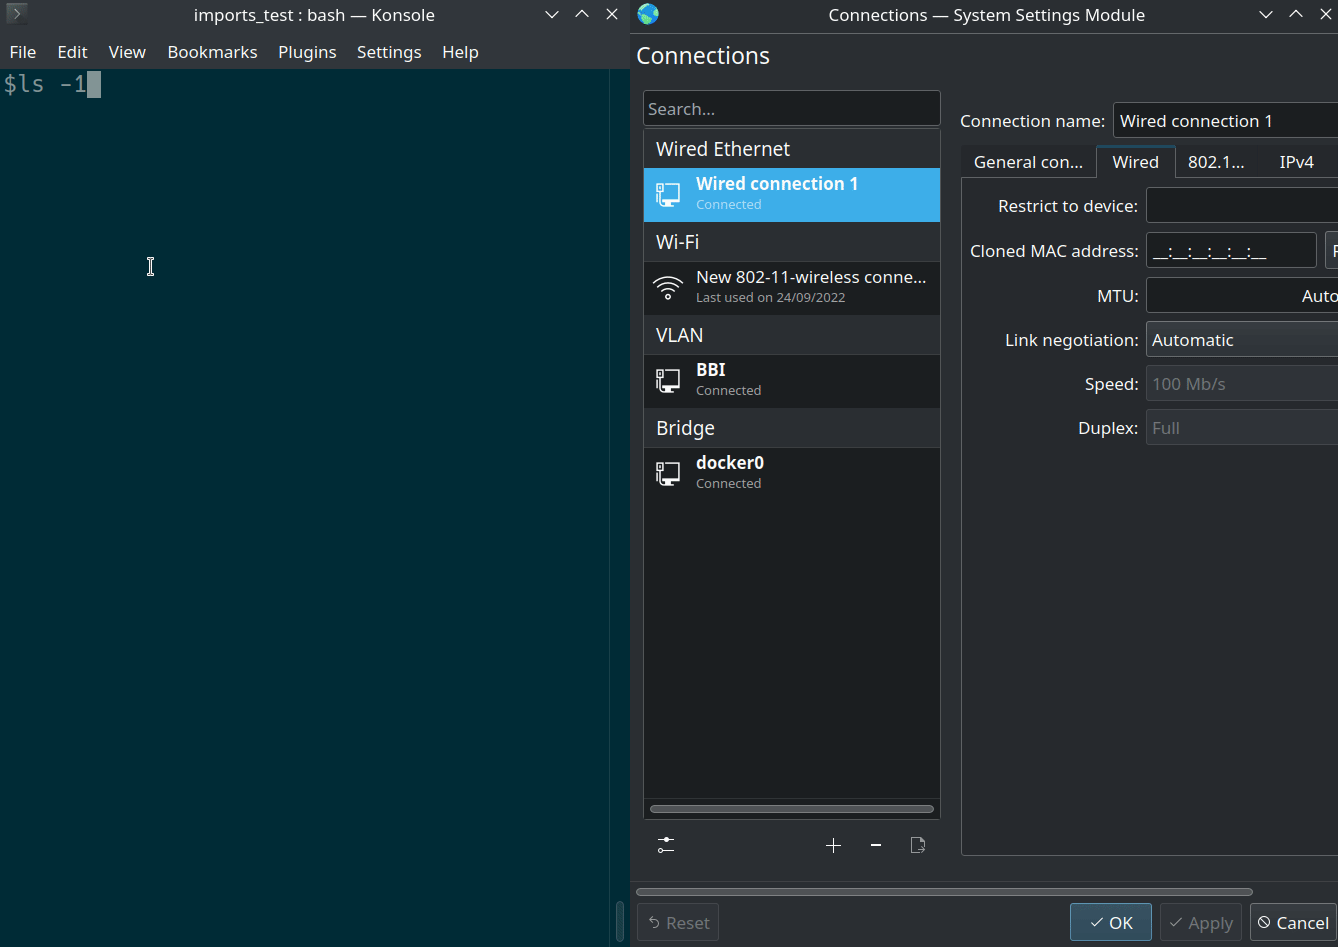Minimize the Connections settings window
1338x947 pixels.
click(x=1266, y=14)
